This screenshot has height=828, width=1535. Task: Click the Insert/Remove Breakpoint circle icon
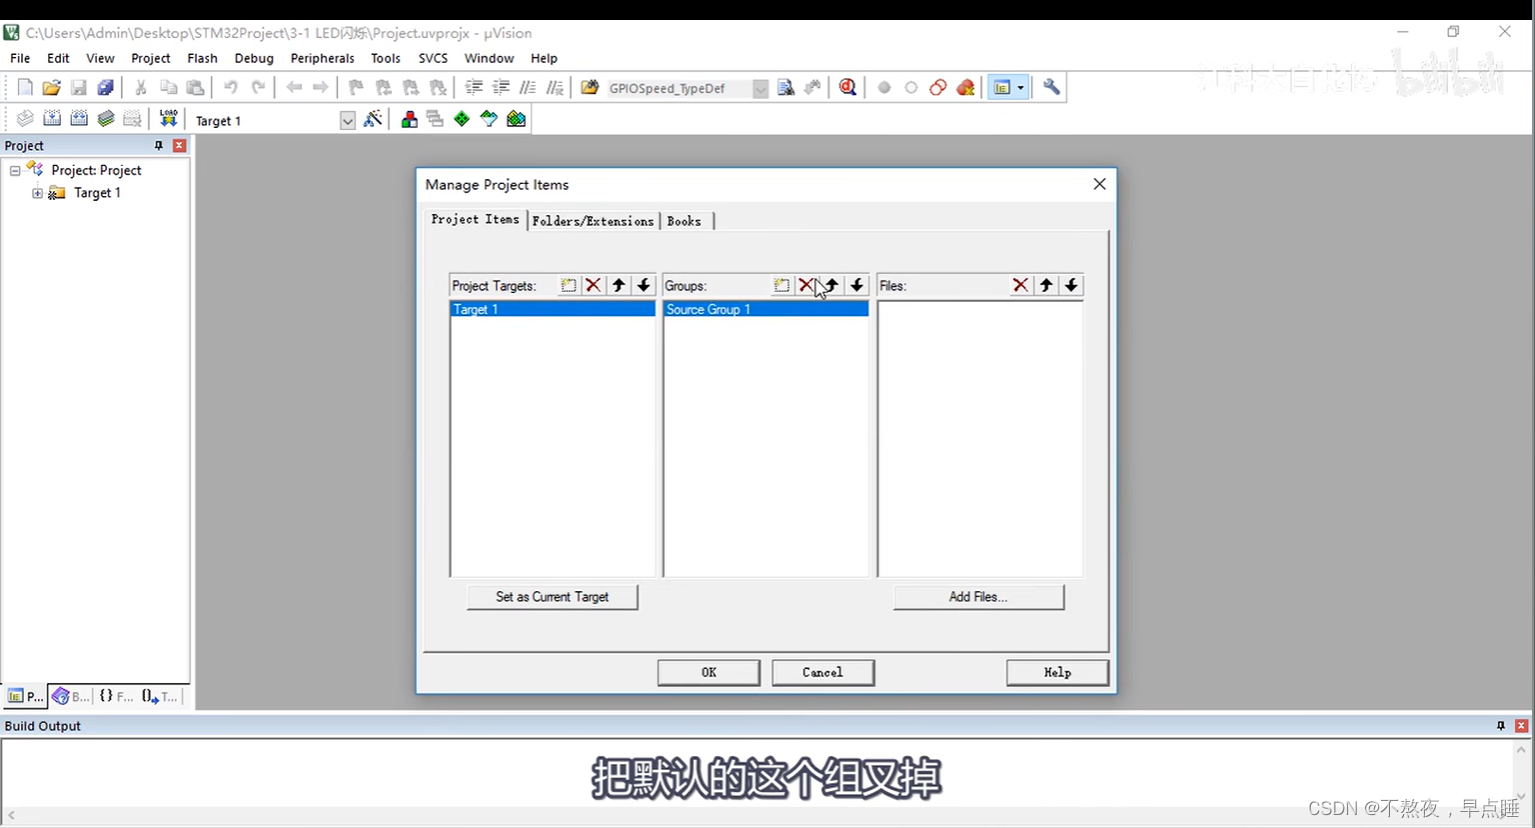(884, 87)
